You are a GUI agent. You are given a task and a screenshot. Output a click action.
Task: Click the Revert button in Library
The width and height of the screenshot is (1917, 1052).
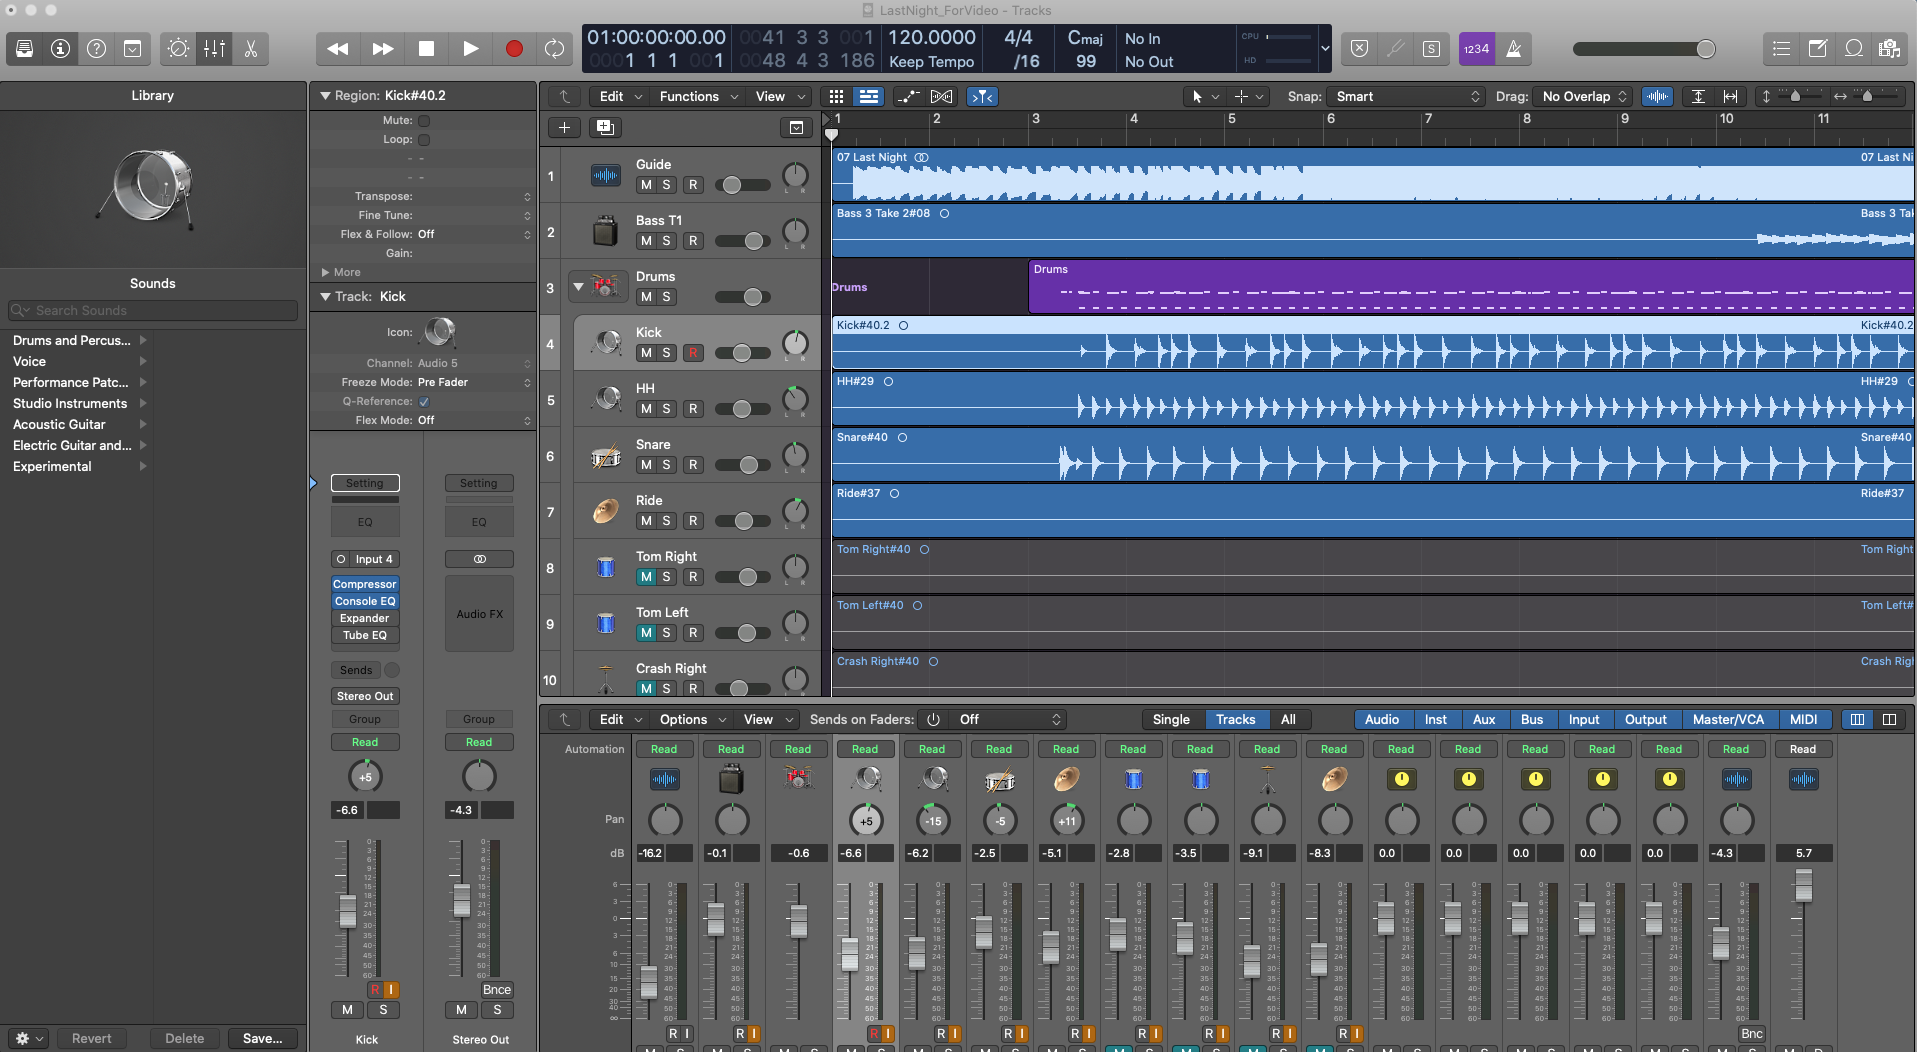click(92, 1038)
